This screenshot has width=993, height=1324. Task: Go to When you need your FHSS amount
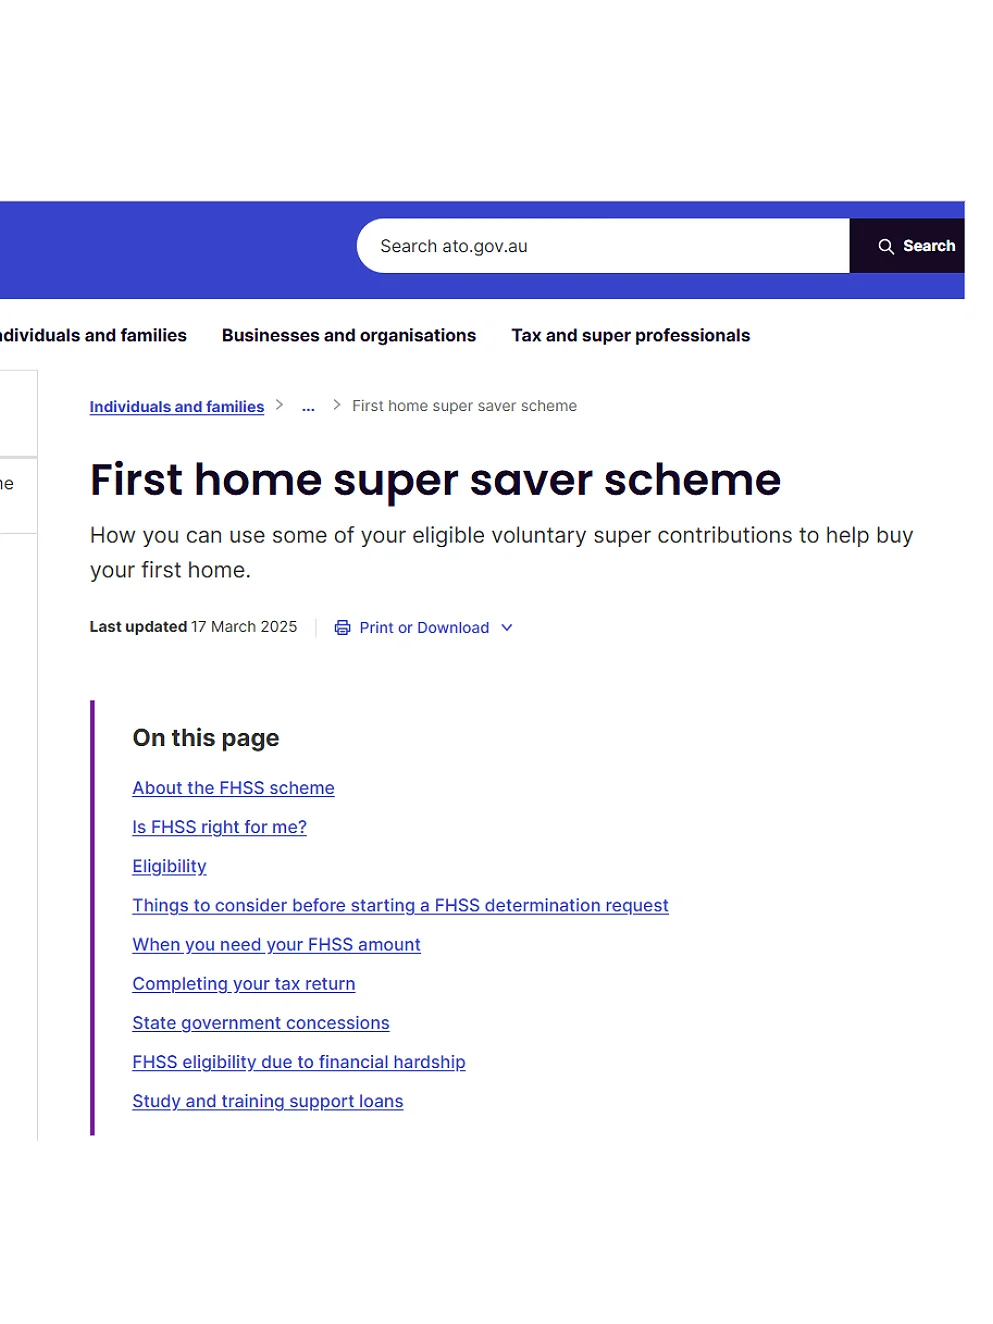276,944
